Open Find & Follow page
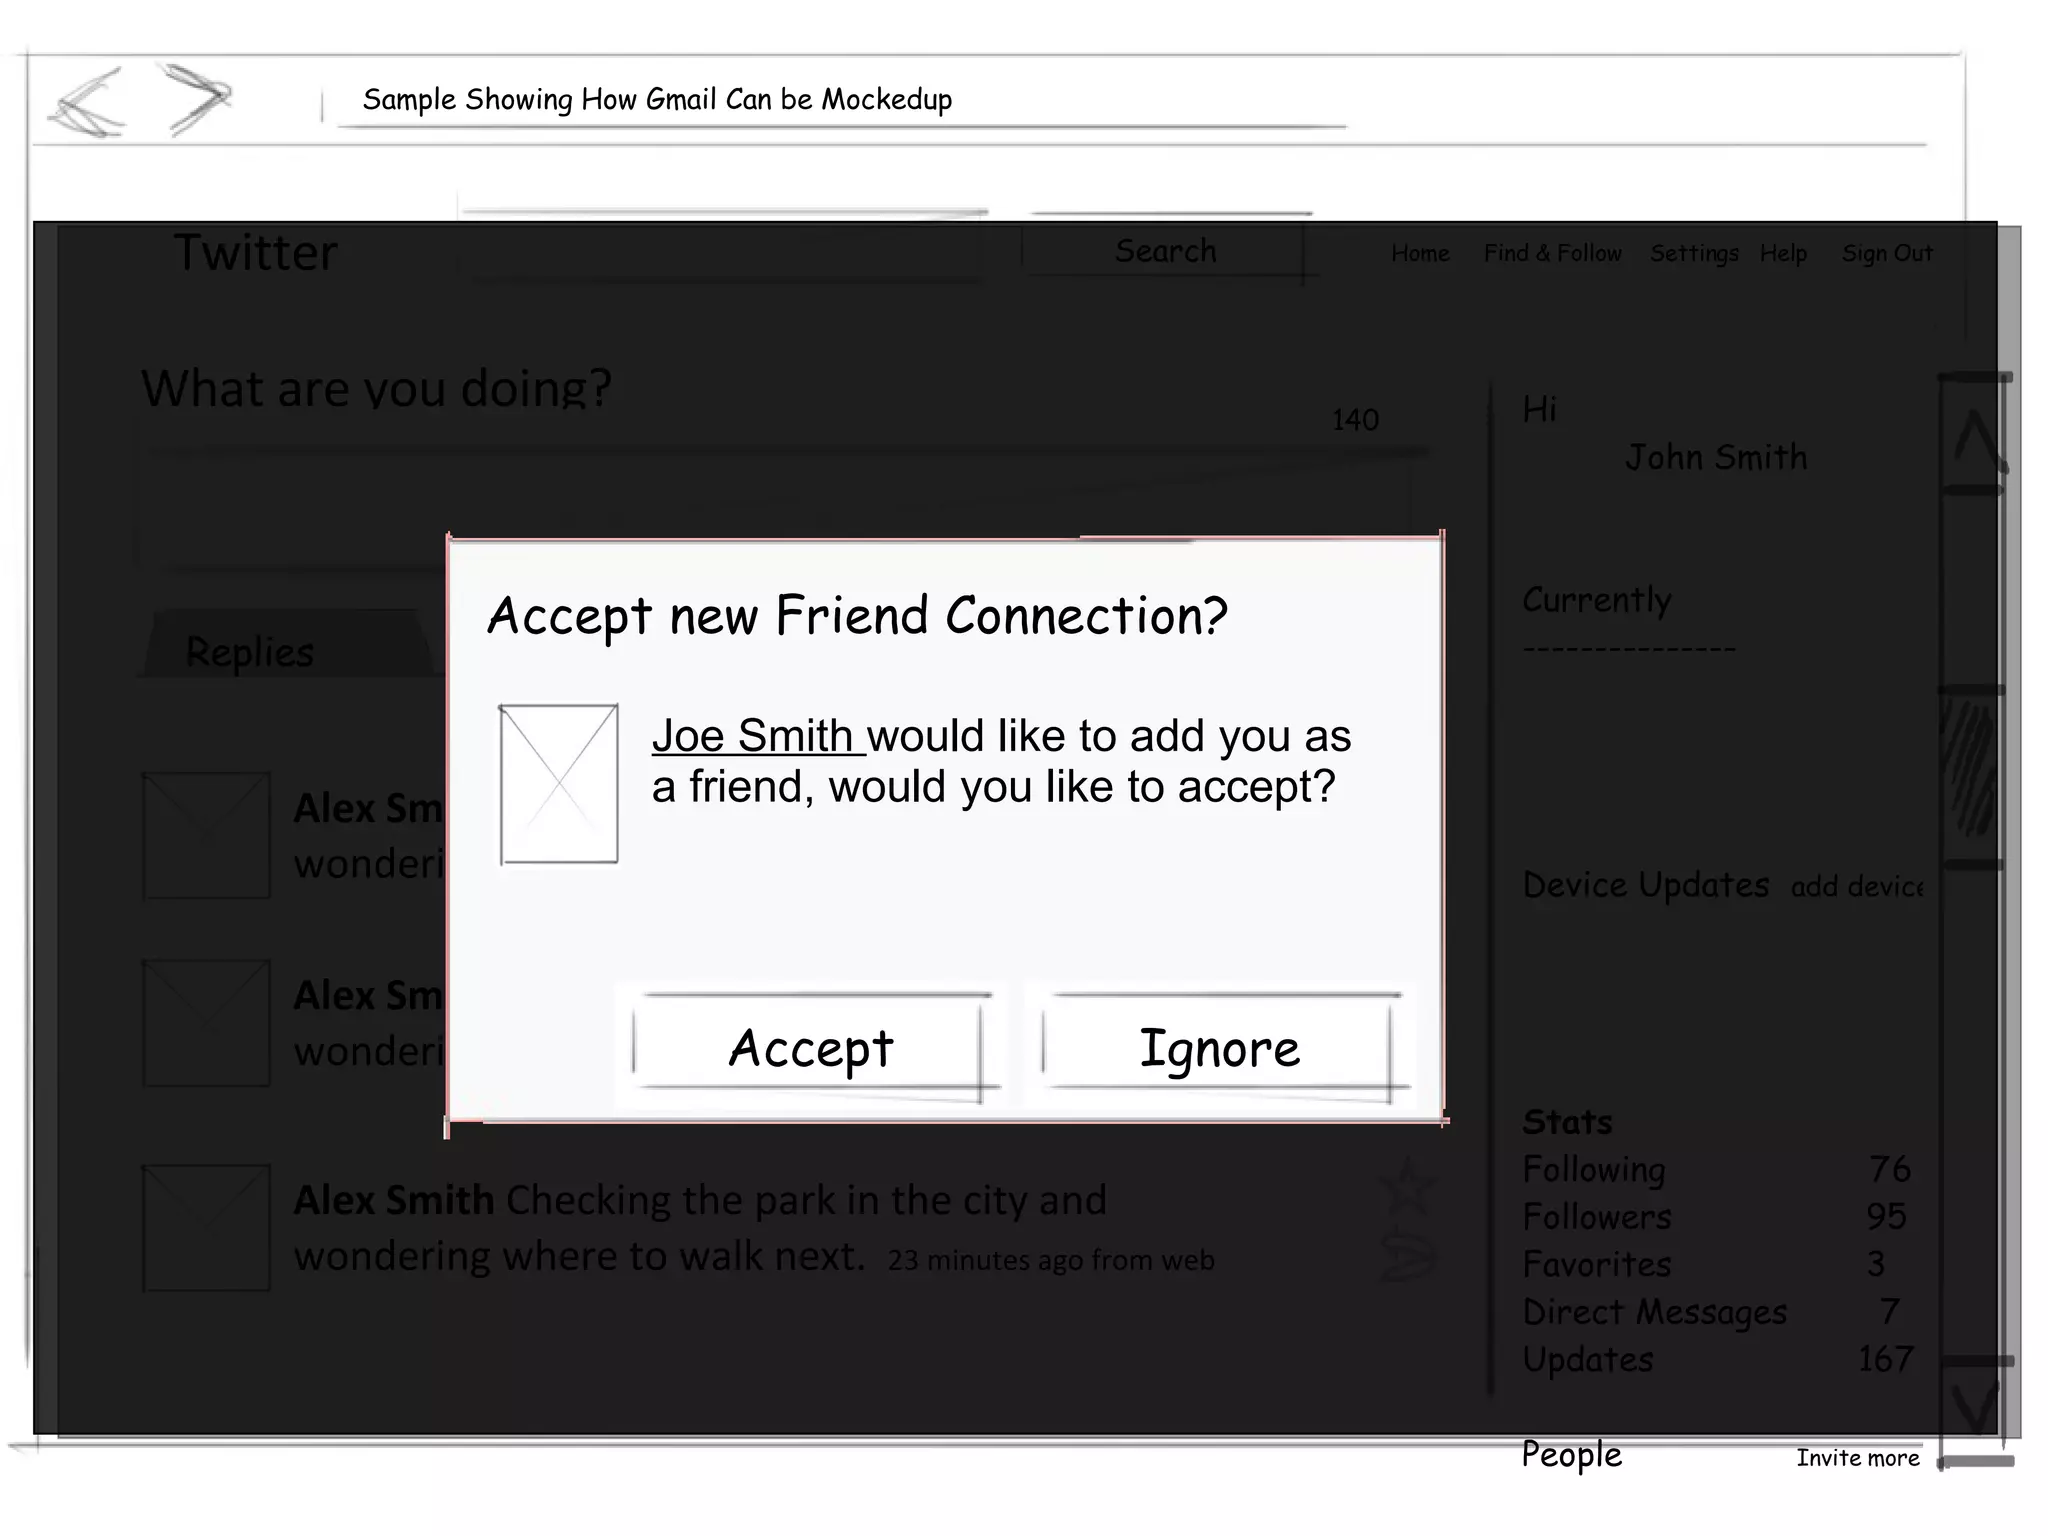Viewport: 2048px width, 1536px height. pyautogui.click(x=1552, y=253)
